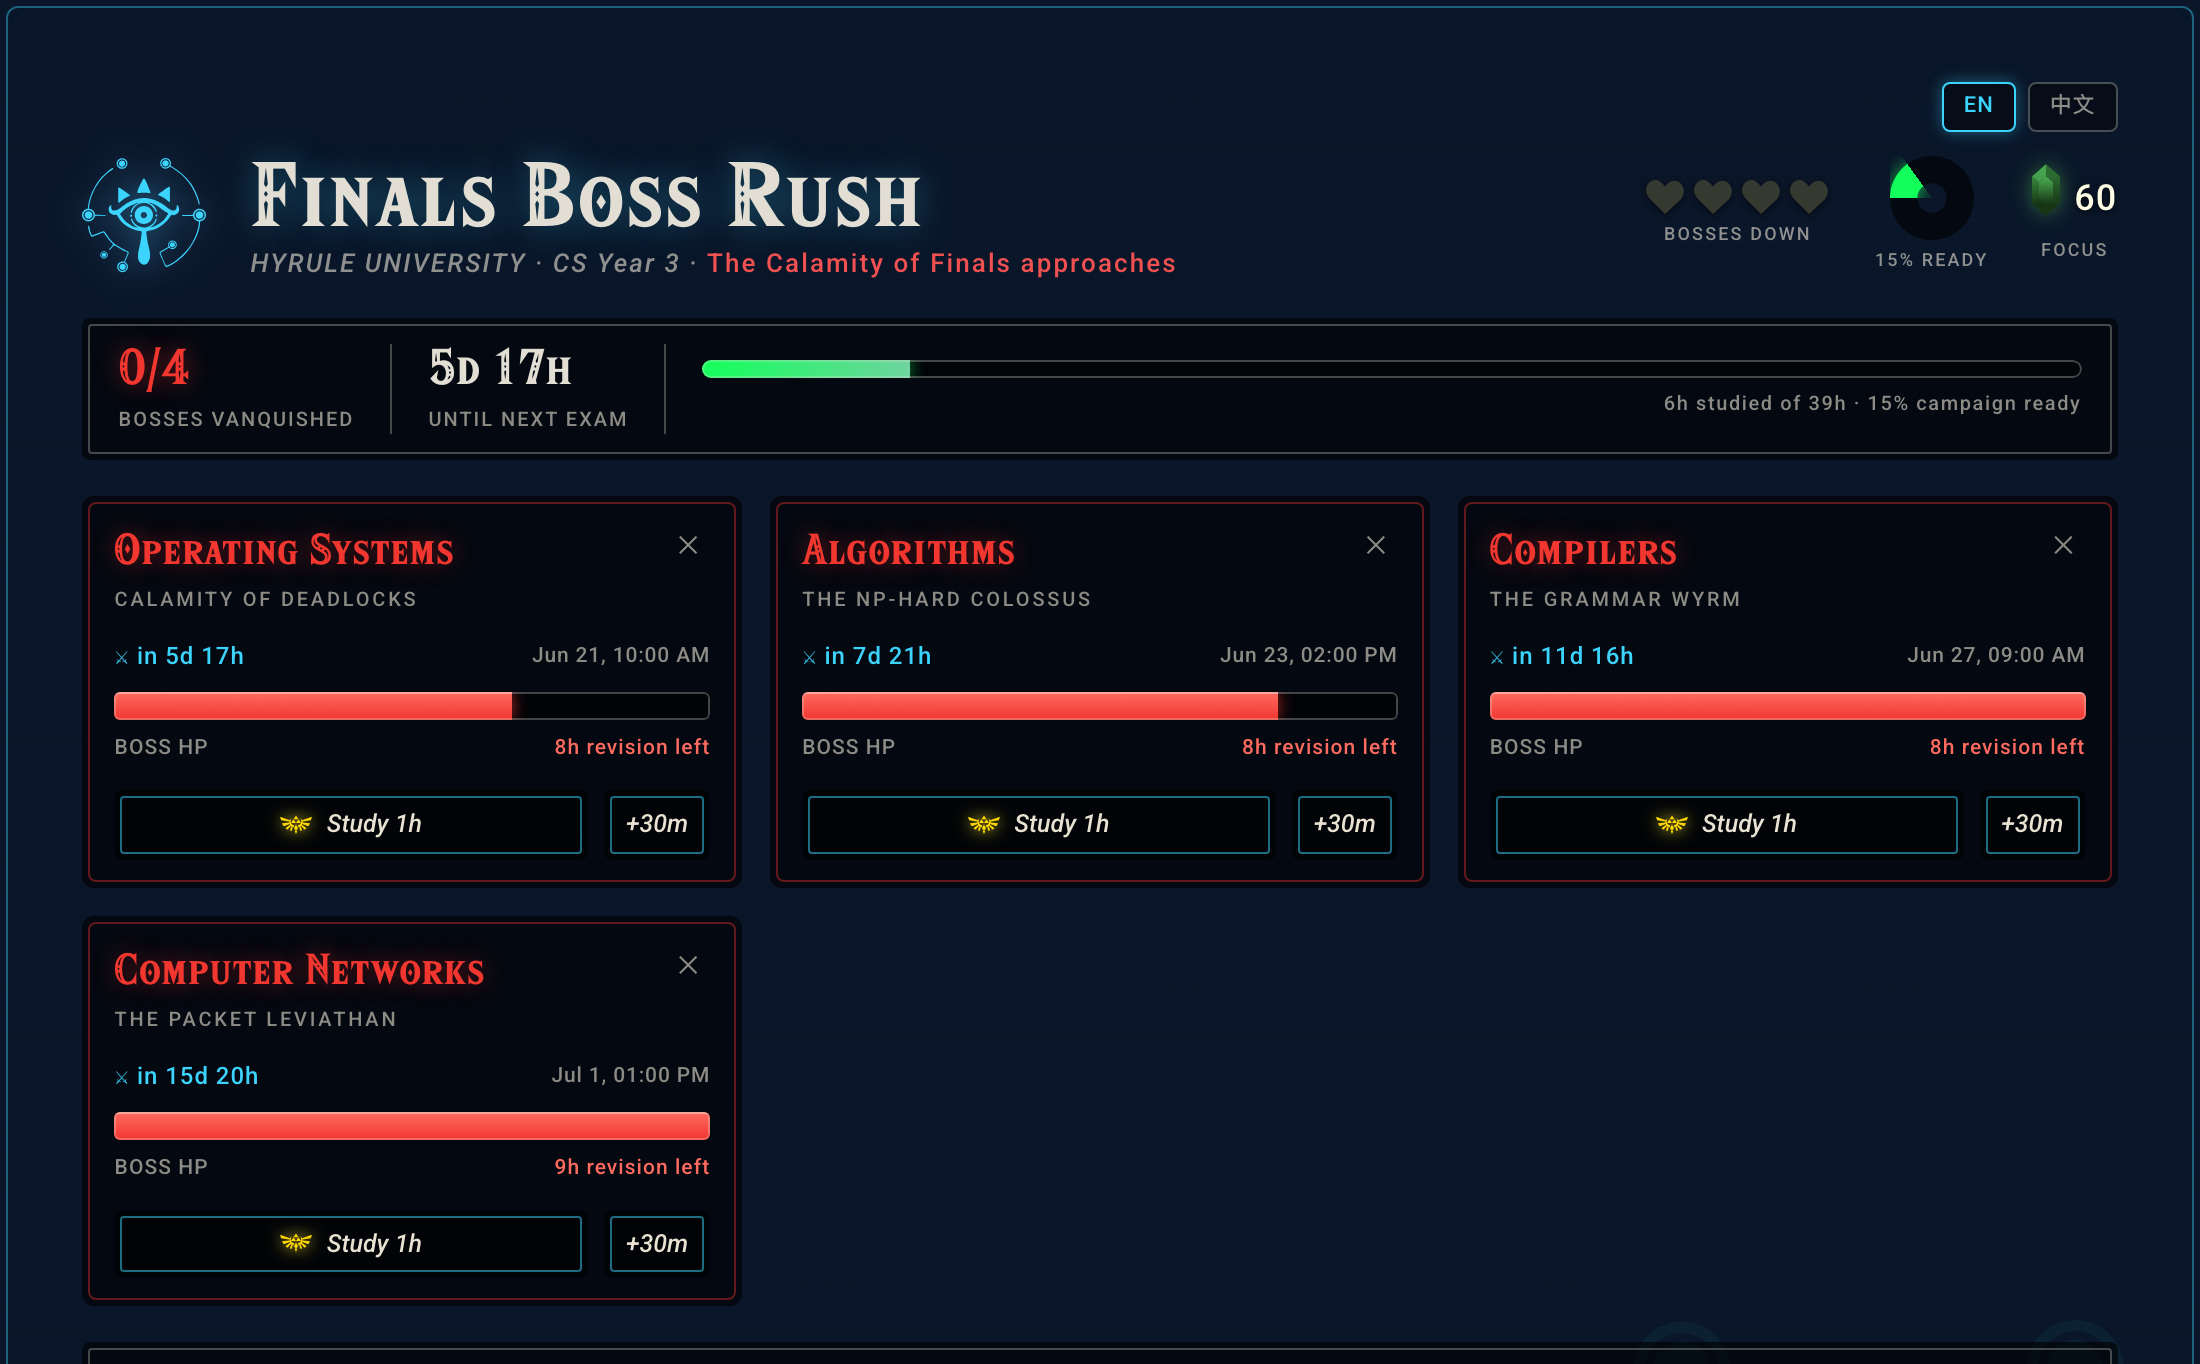Click the Compilers boss HP bar
Screen dimensions: 2200x1364
1787,706
